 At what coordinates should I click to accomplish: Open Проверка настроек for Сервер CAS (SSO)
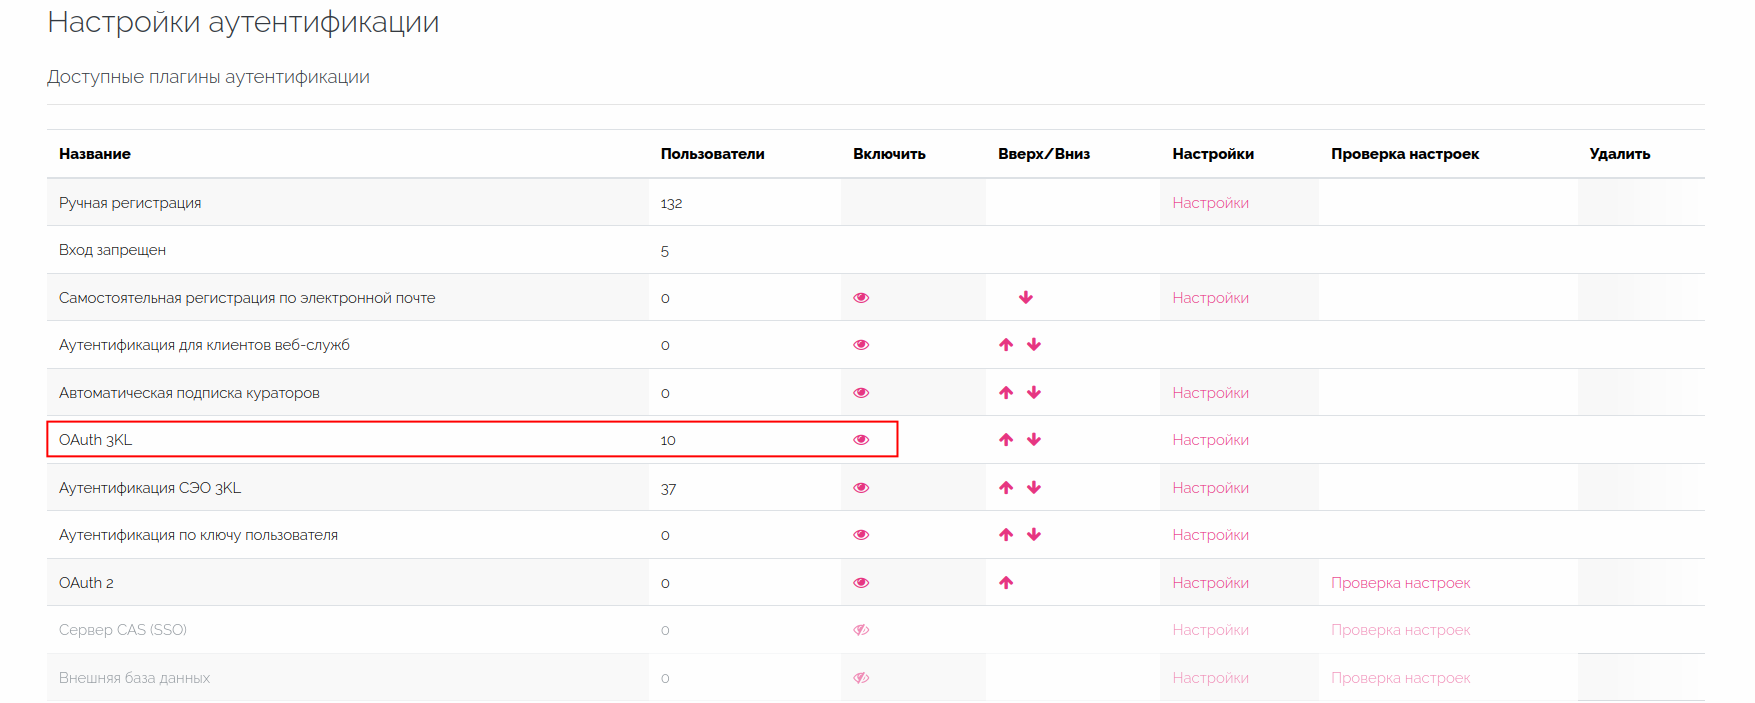coord(1400,630)
